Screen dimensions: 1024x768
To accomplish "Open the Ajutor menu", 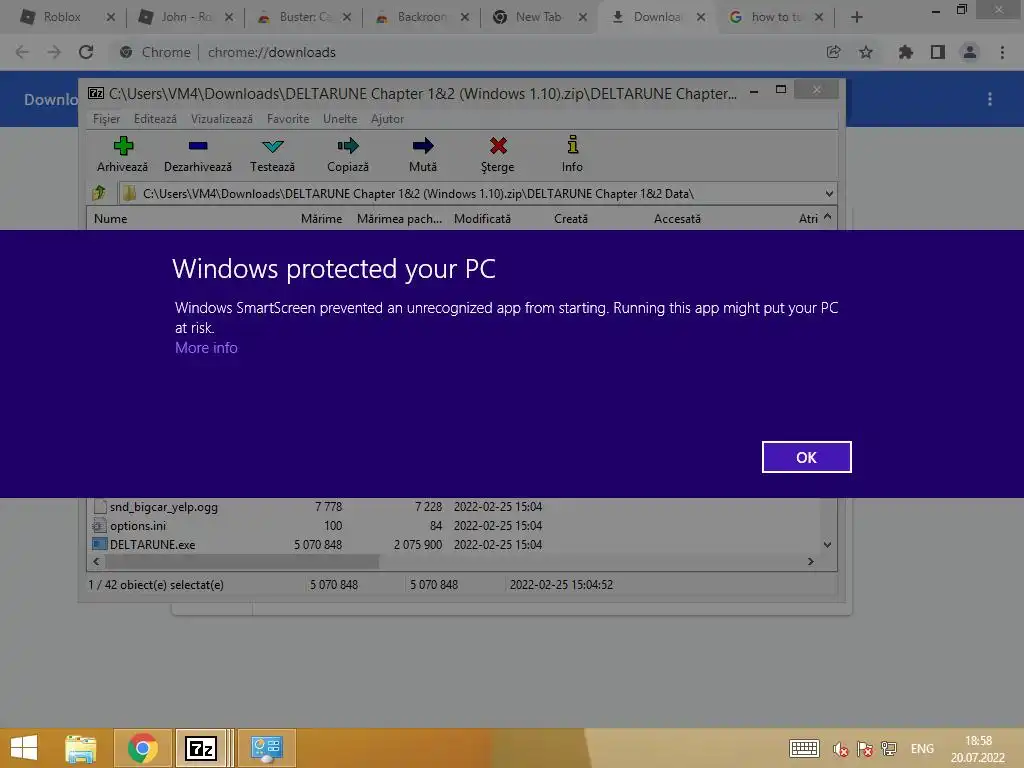I will coord(387,119).
